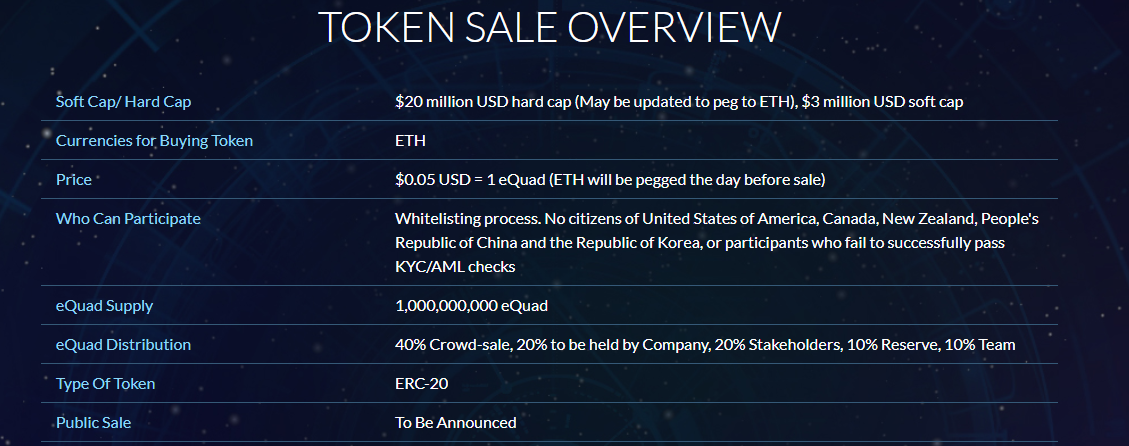Select the Public Sale label
The image size is (1129, 446).
point(94,422)
